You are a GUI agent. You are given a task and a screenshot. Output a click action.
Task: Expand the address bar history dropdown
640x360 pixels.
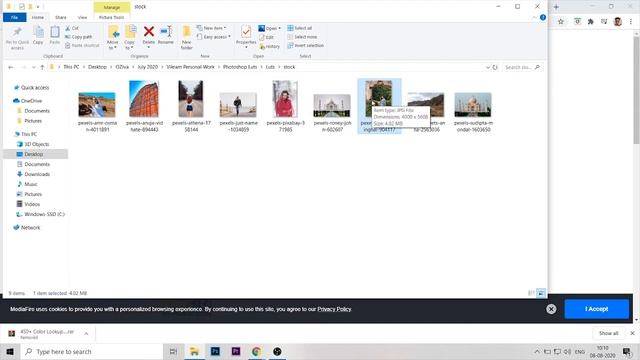pos(487,67)
